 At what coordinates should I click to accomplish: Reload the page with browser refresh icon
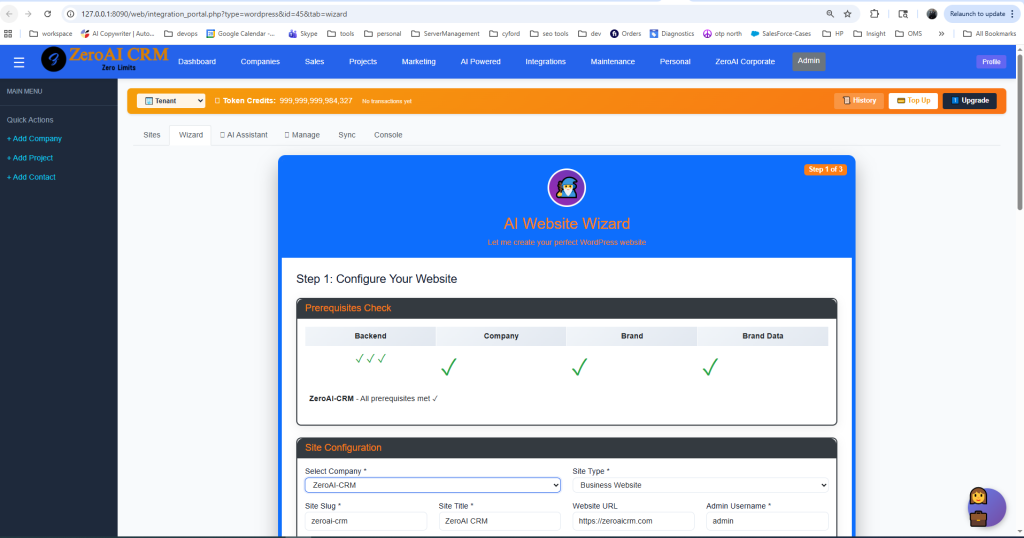pyautogui.click(x=47, y=14)
